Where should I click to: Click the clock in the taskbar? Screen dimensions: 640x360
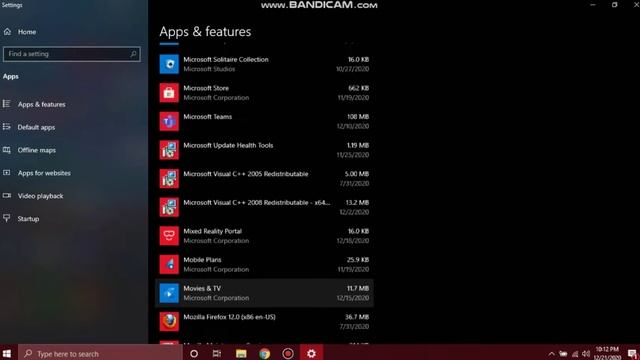(x=608, y=353)
